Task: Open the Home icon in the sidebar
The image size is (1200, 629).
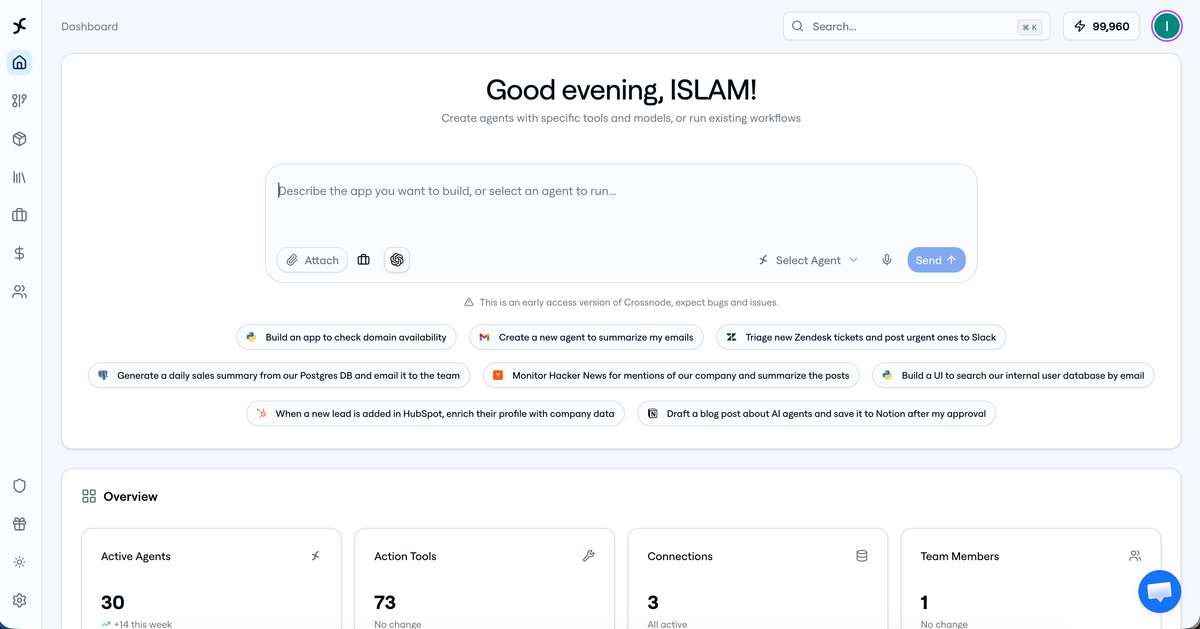Action: [x=19, y=63]
